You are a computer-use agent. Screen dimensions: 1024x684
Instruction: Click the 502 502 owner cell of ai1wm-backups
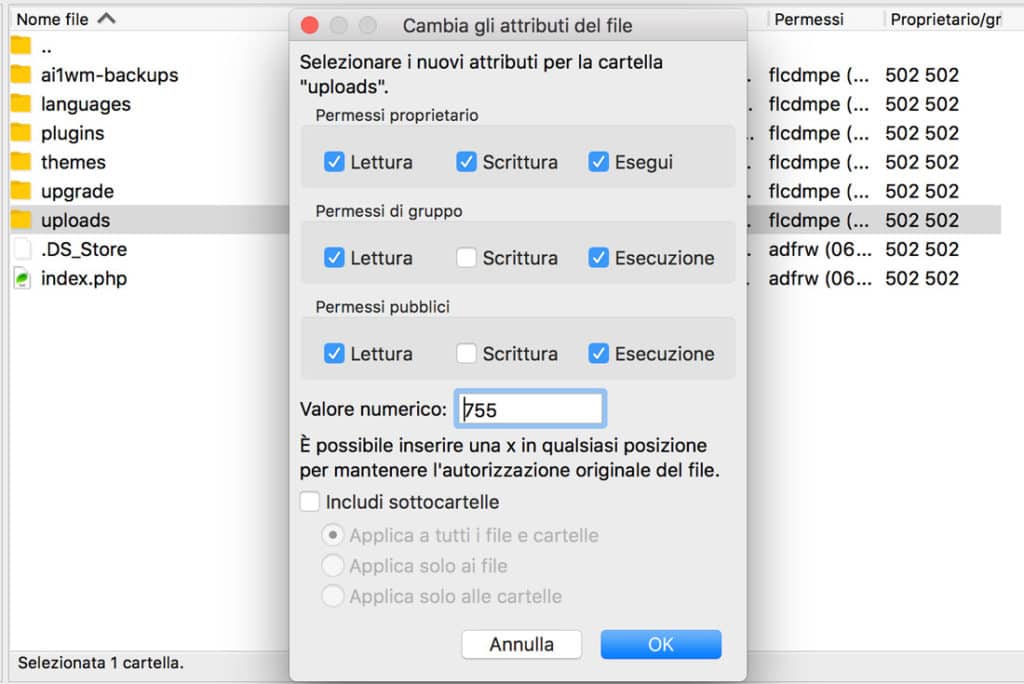(922, 75)
